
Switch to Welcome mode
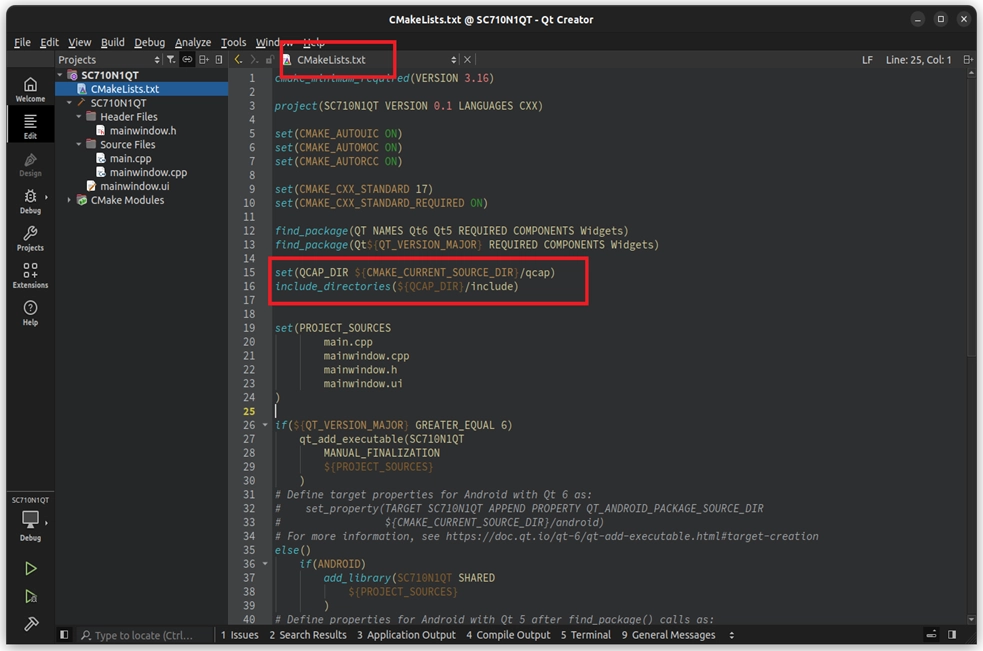pyautogui.click(x=30, y=90)
